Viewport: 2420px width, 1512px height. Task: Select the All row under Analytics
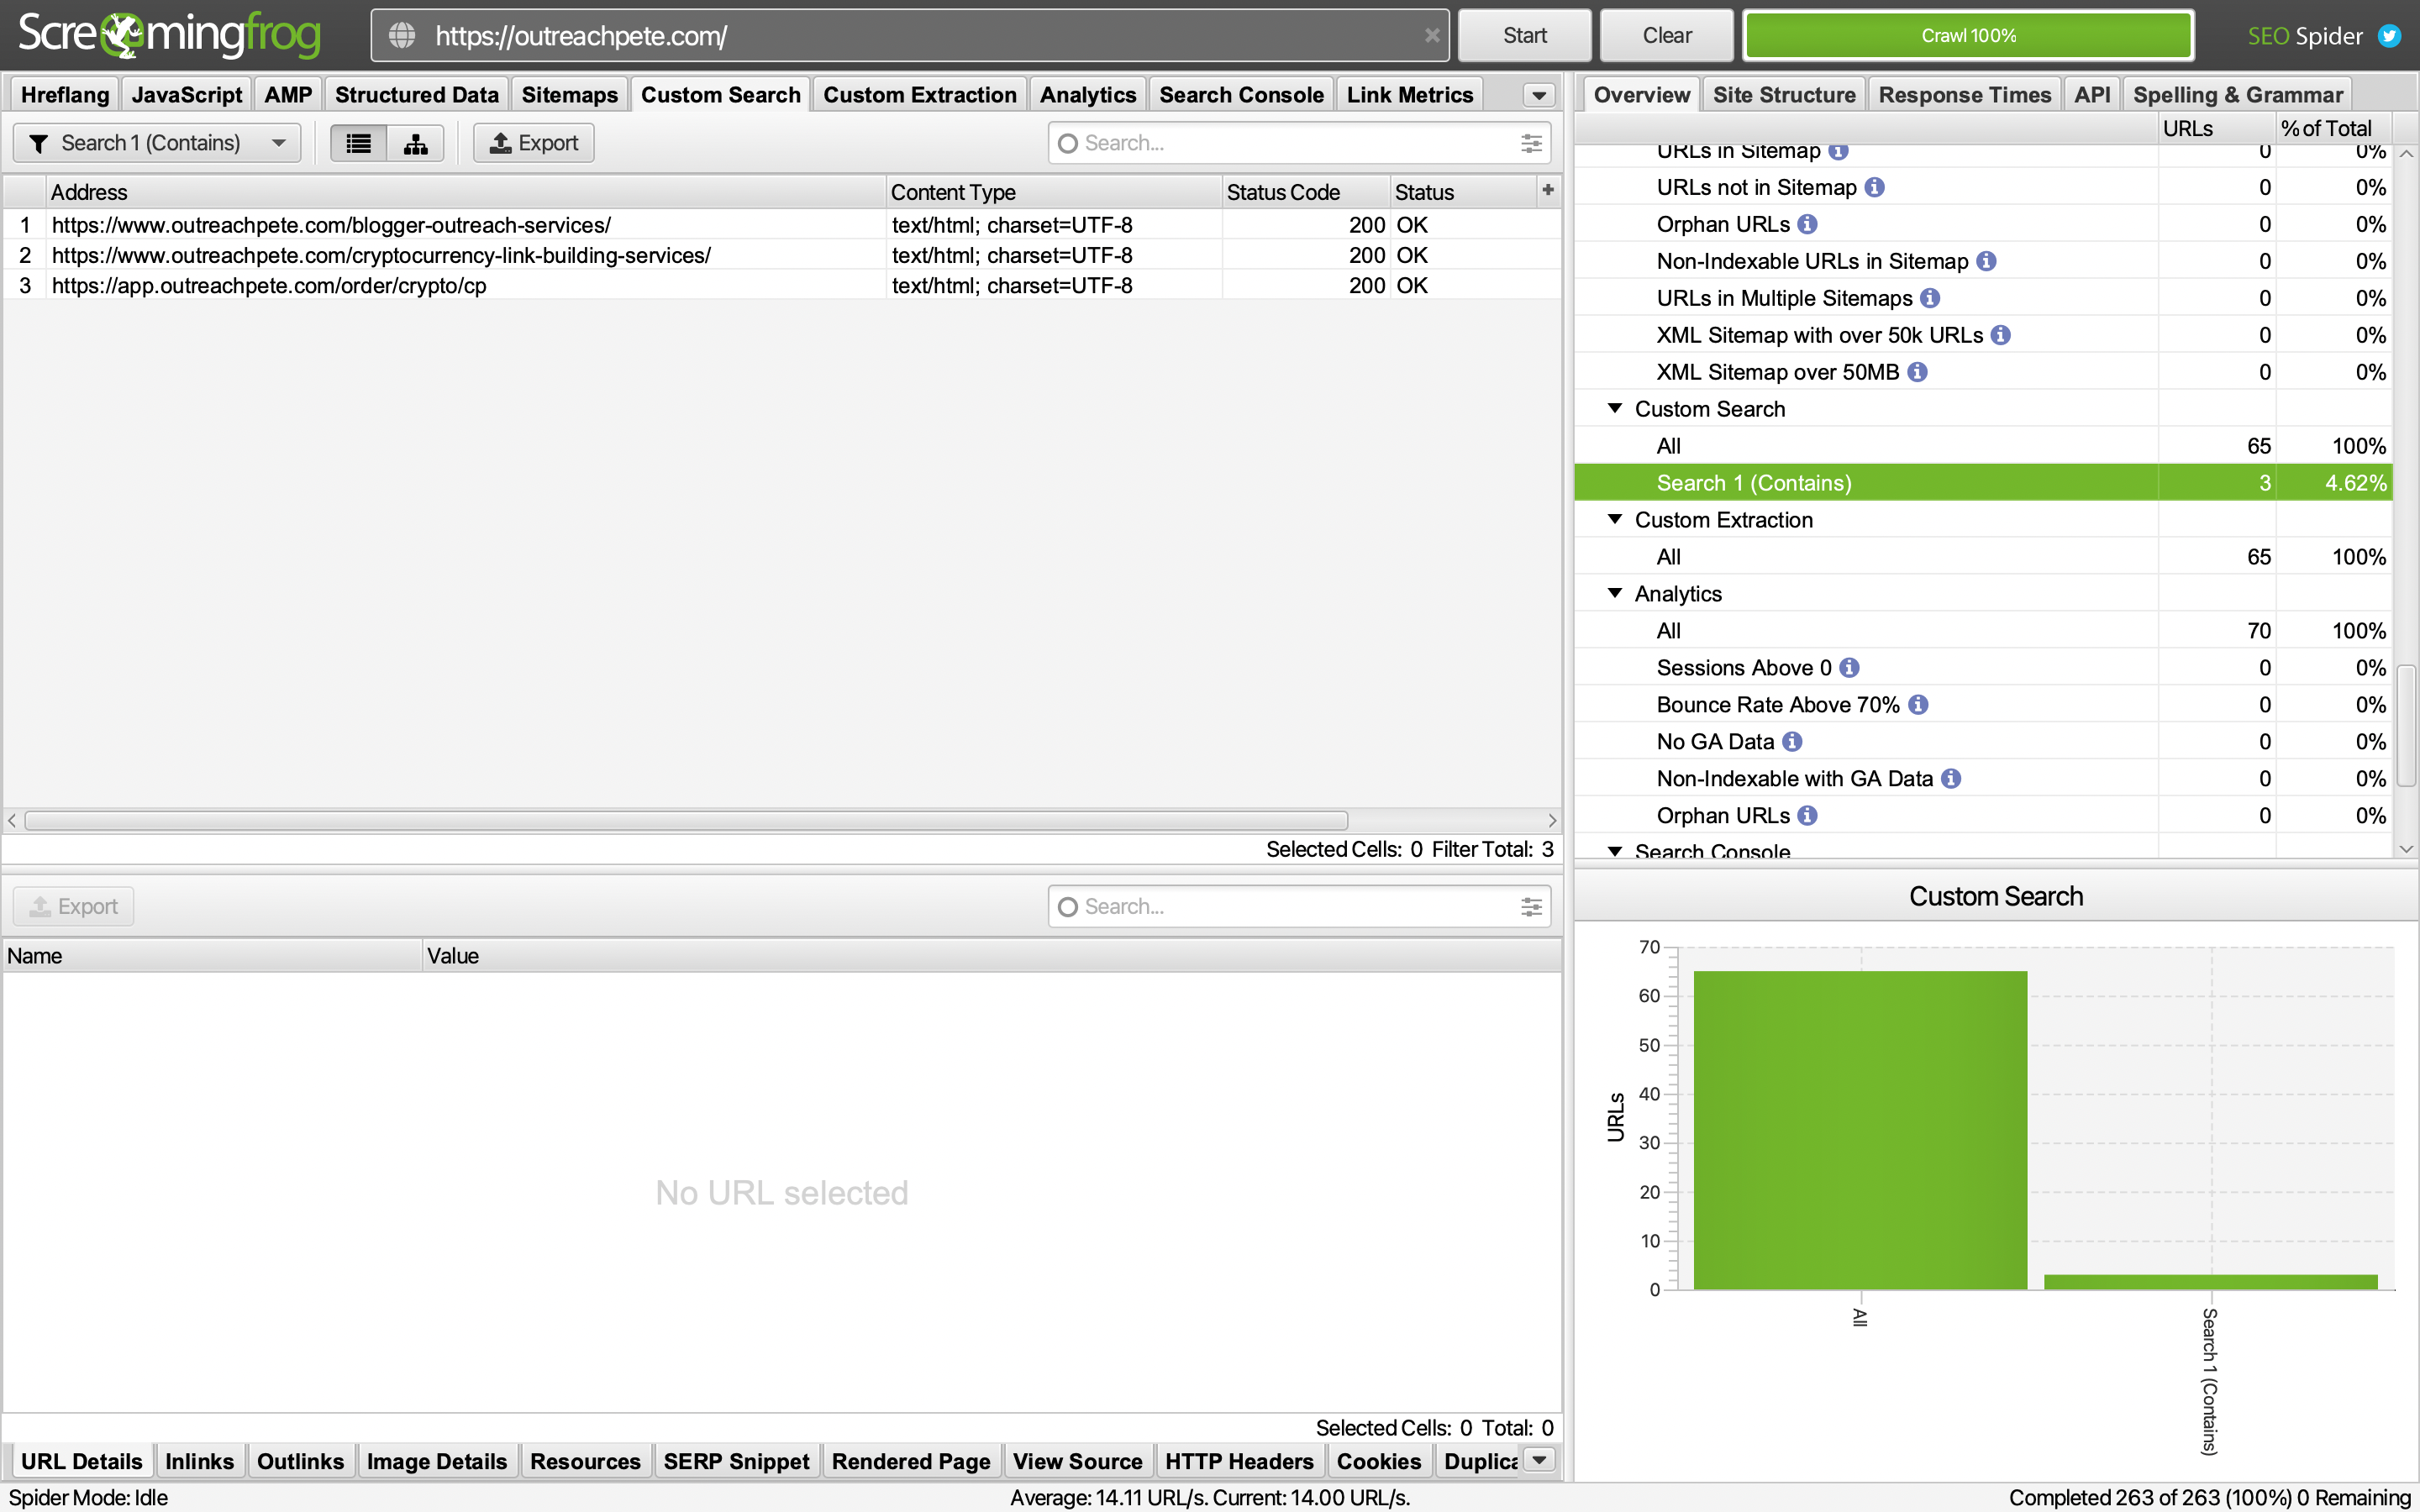pos(1983,631)
